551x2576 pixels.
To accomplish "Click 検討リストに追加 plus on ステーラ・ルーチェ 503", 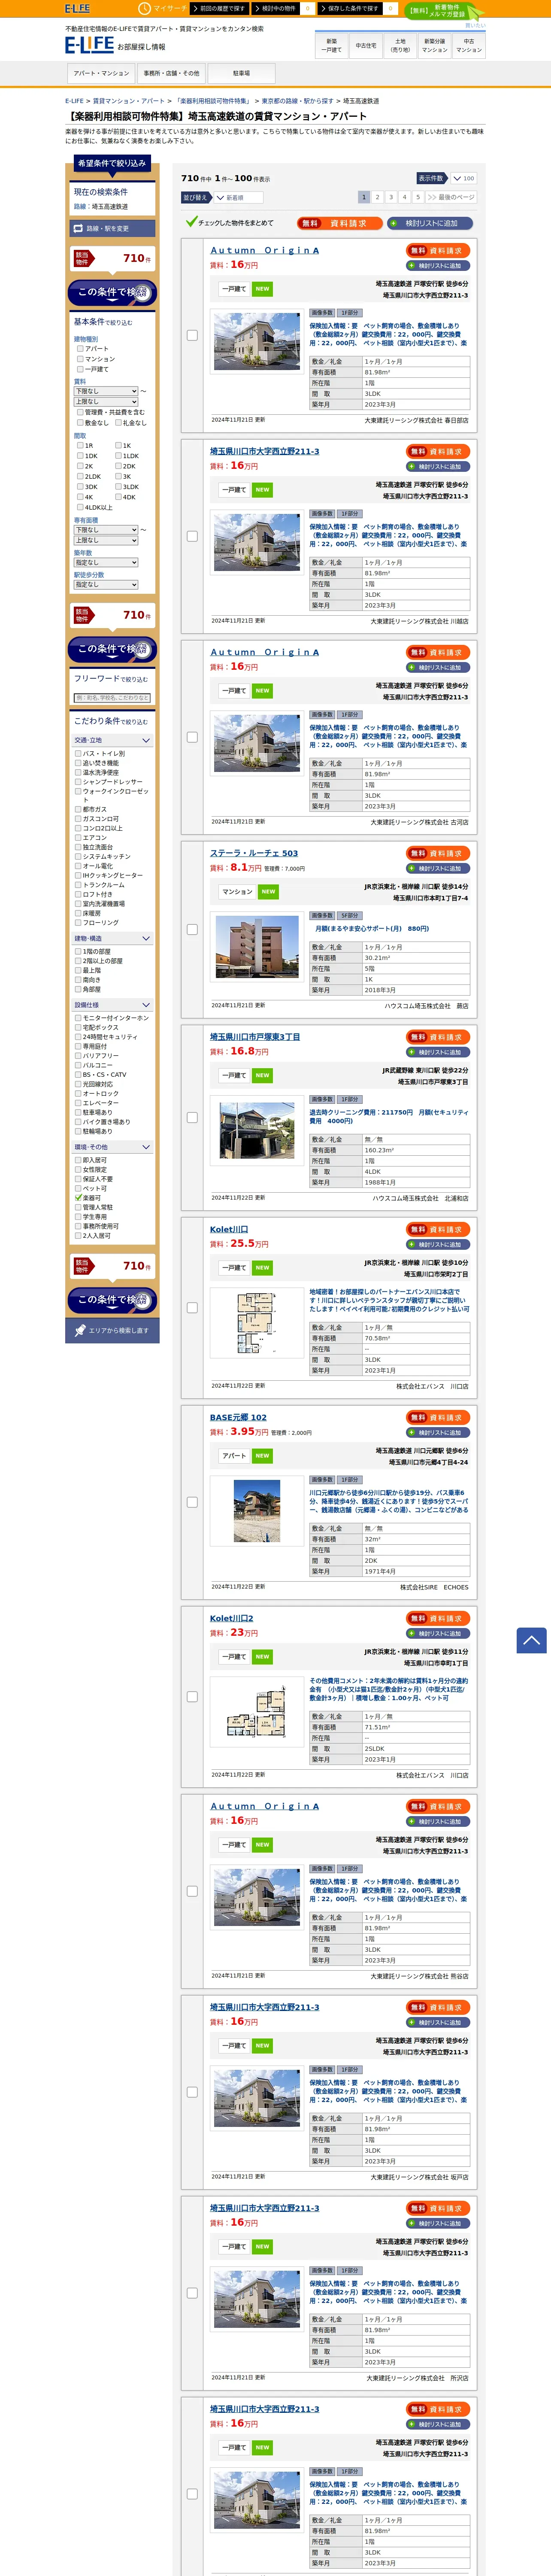I will (x=411, y=868).
